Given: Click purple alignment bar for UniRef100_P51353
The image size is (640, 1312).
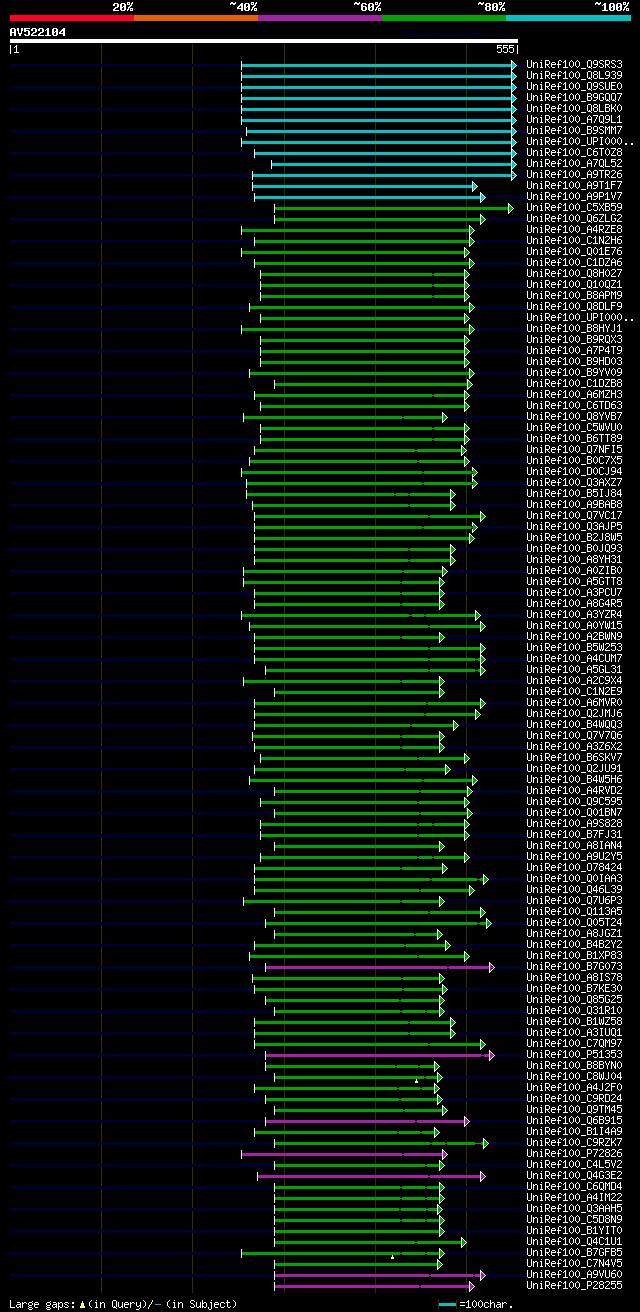Looking at the screenshot, I should point(379,1055).
